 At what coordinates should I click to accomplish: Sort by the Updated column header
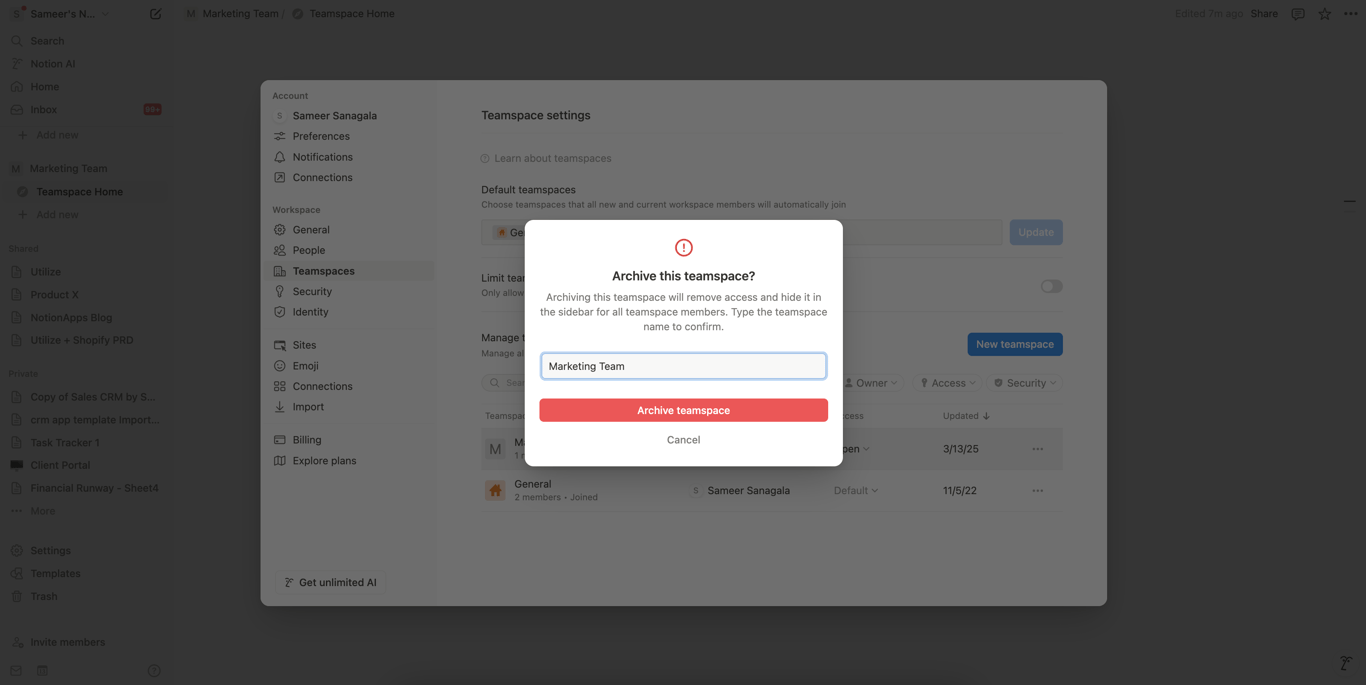[x=966, y=416]
